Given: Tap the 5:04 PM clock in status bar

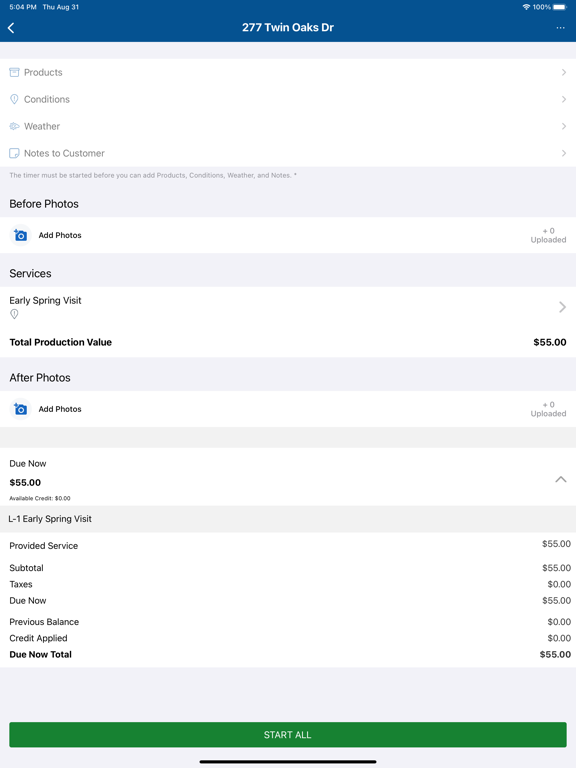Looking at the screenshot, I should click(x=23, y=7).
